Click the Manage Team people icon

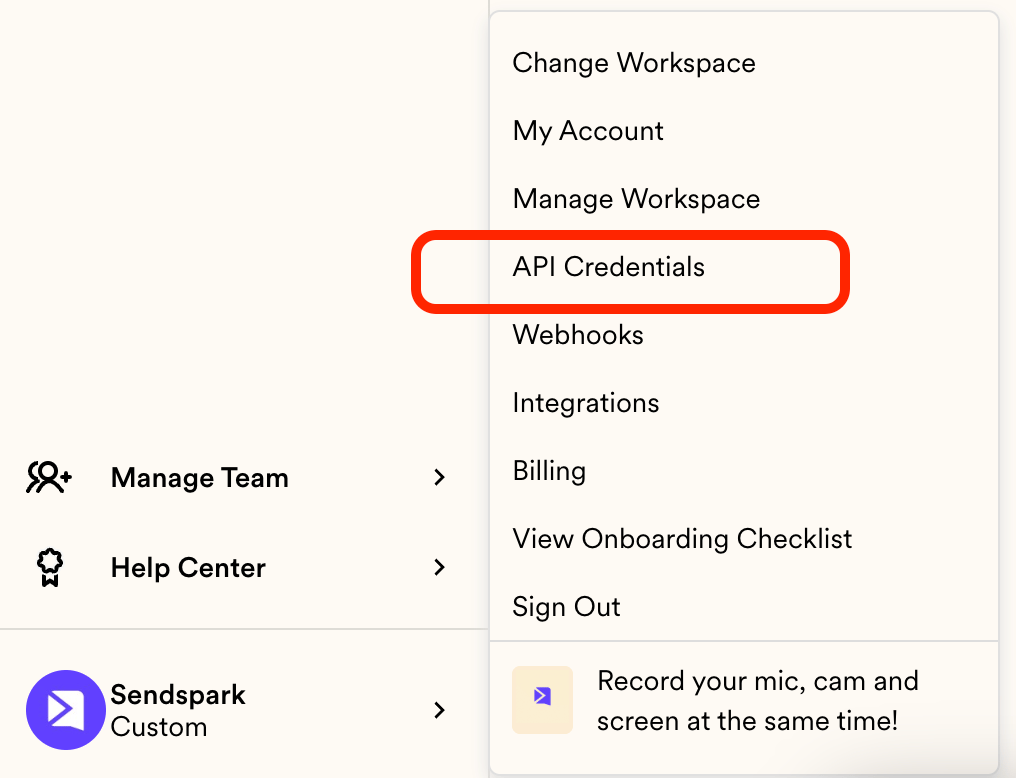[x=49, y=477]
